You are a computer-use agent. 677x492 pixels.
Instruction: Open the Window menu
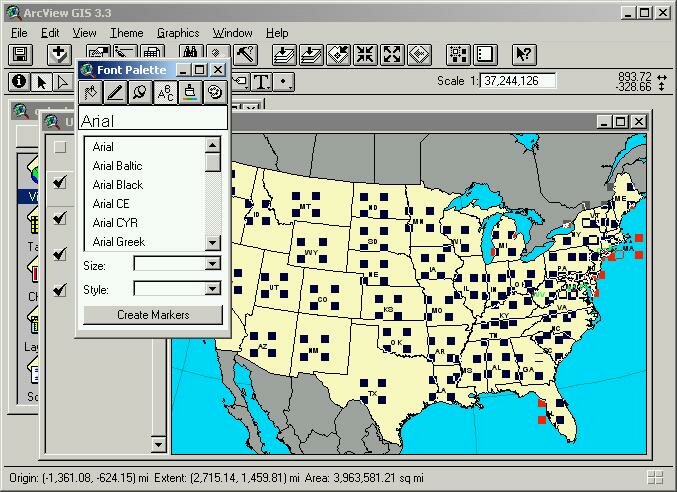pyautogui.click(x=232, y=33)
